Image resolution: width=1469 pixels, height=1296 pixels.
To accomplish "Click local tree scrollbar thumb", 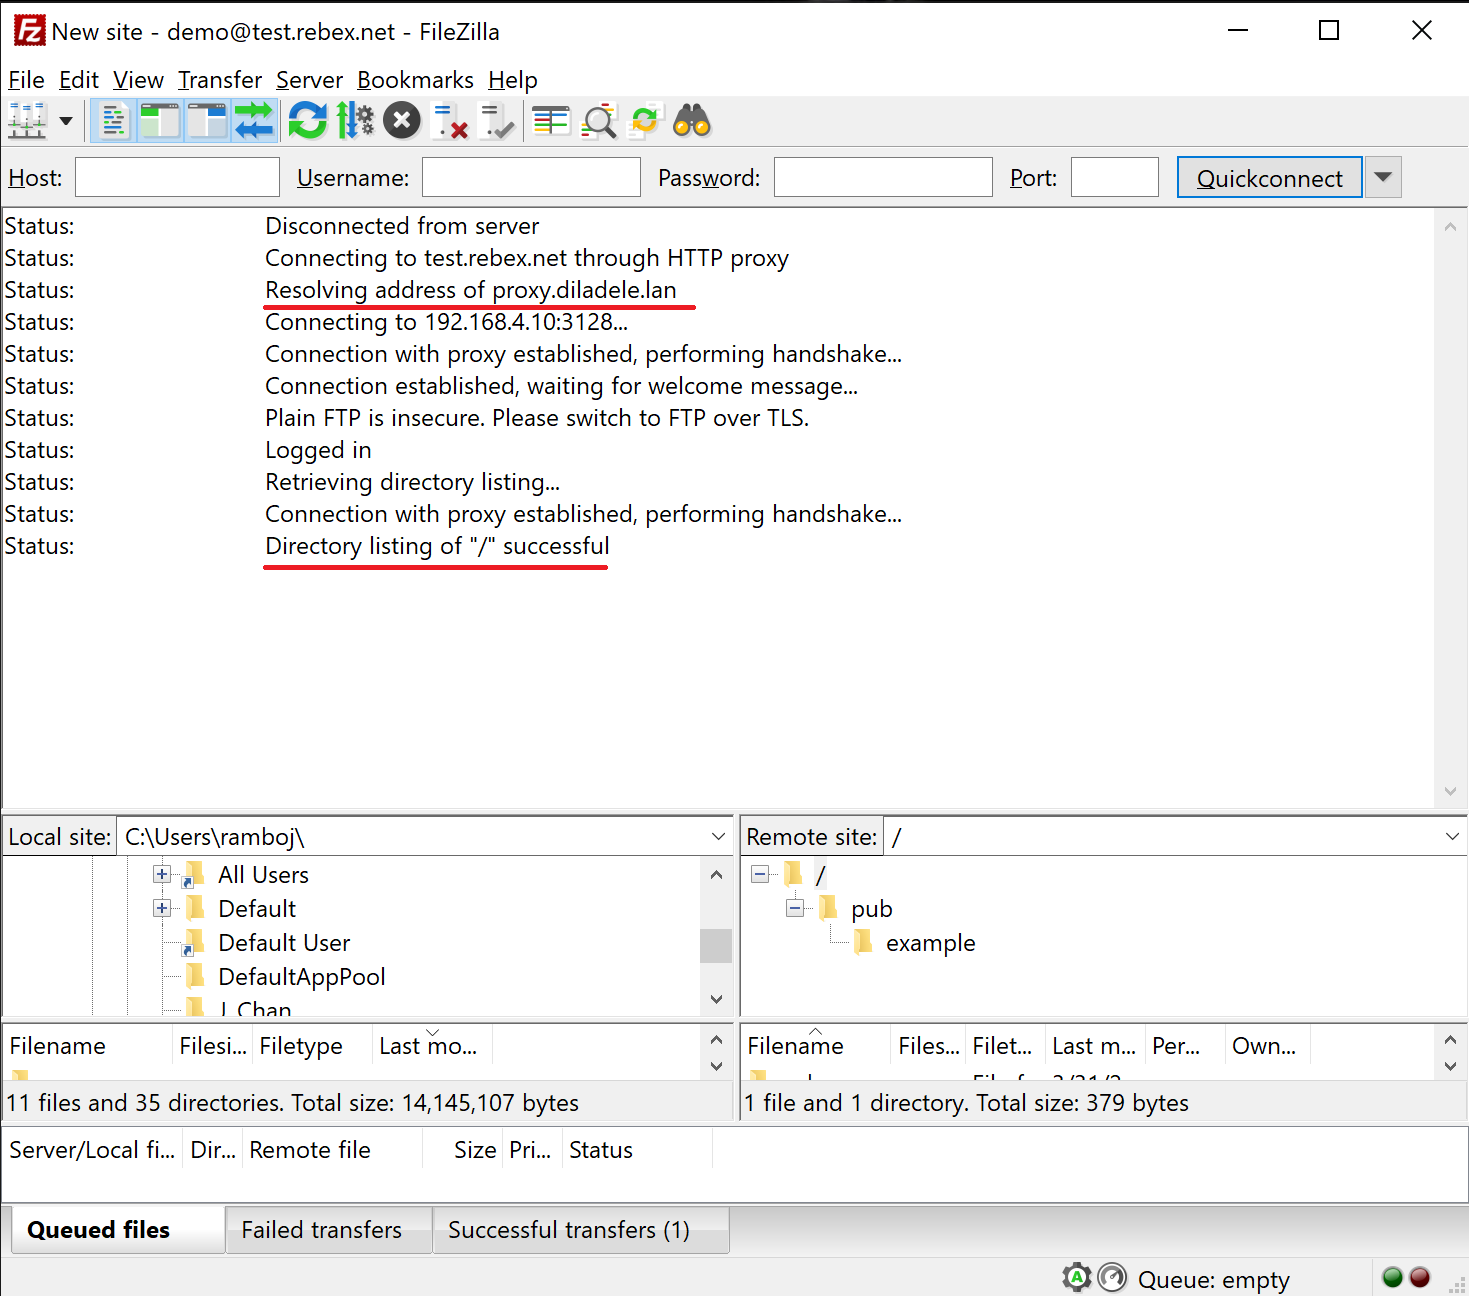I will click(x=716, y=945).
